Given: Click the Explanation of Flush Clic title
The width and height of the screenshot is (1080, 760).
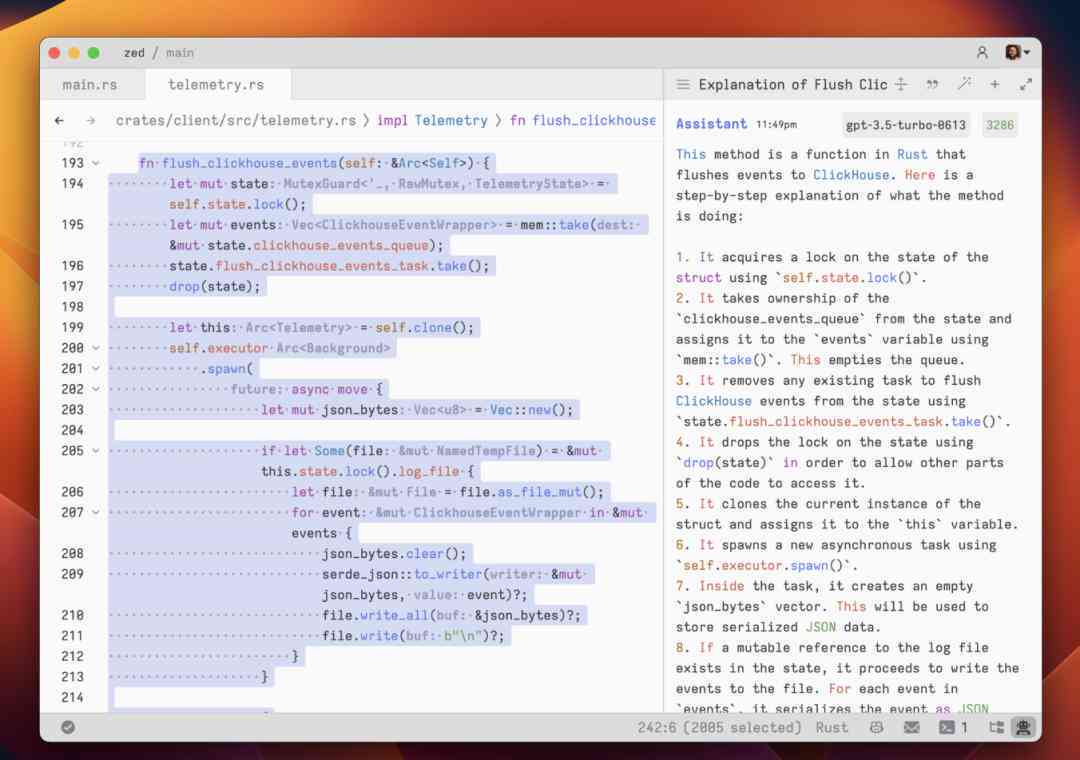Looking at the screenshot, I should (793, 85).
